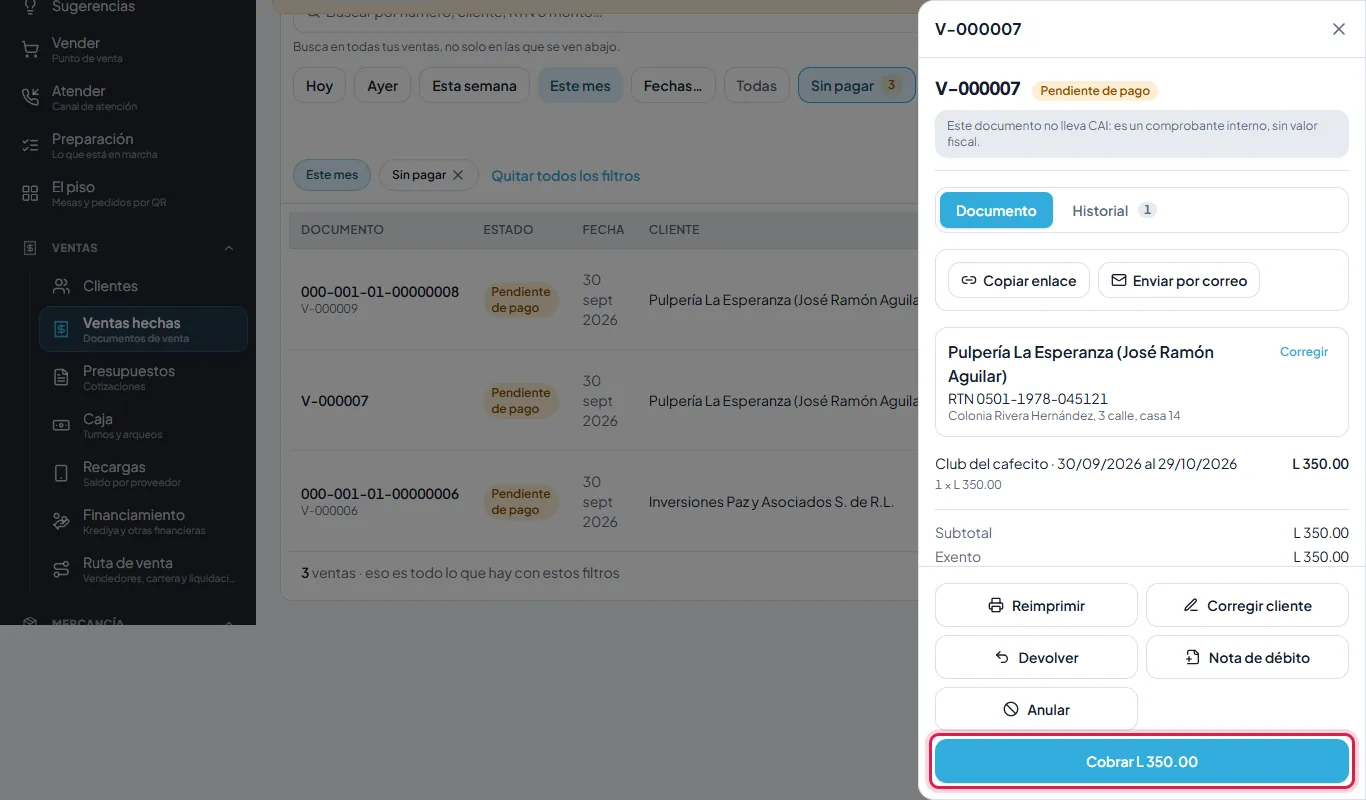Click Copiar enlace button

(1019, 281)
